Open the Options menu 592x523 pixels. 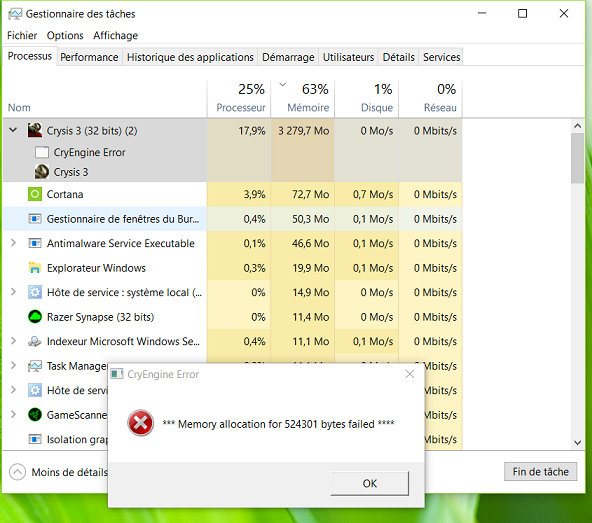coord(65,35)
